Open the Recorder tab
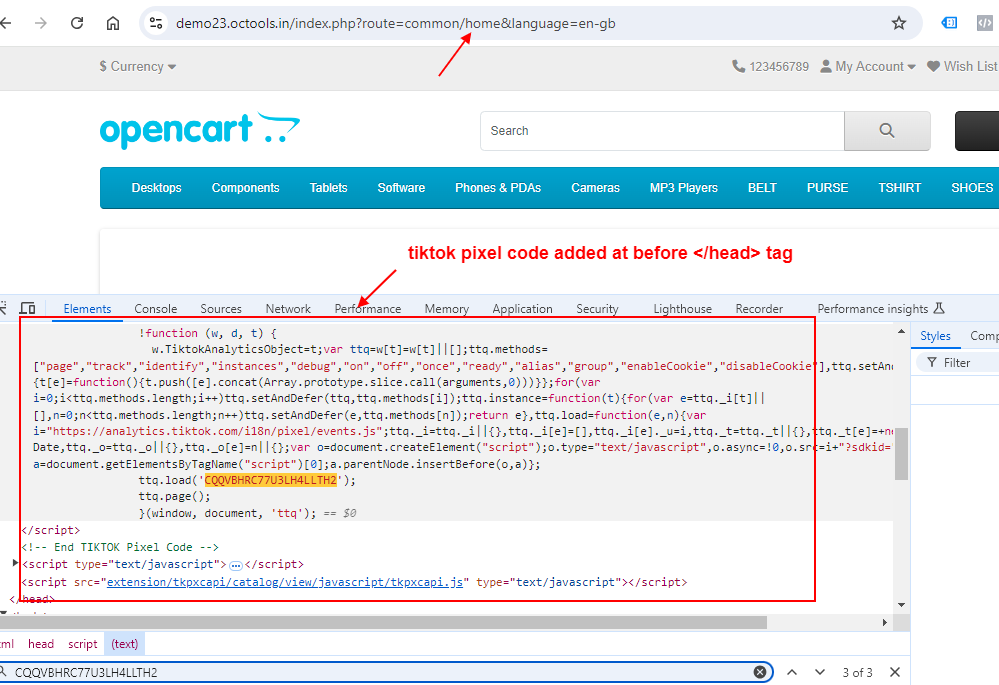The image size is (999, 685). tap(759, 308)
